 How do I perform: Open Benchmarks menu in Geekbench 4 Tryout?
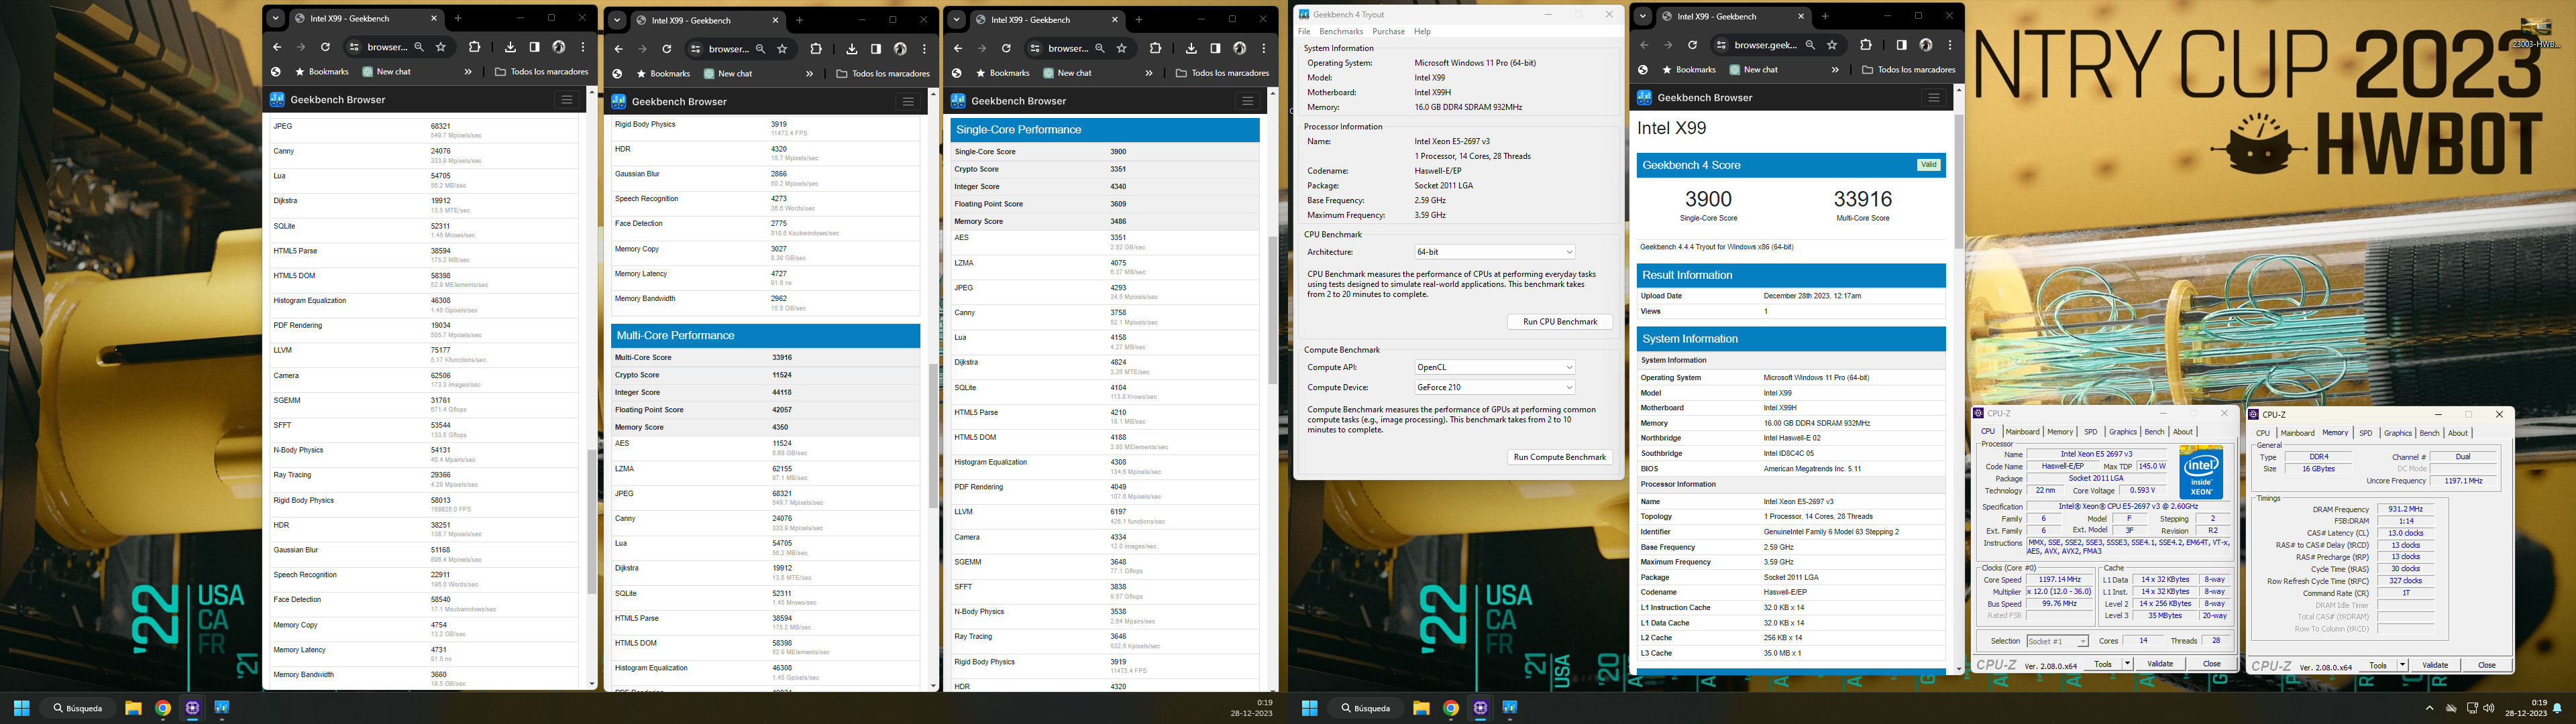pyautogui.click(x=1341, y=32)
